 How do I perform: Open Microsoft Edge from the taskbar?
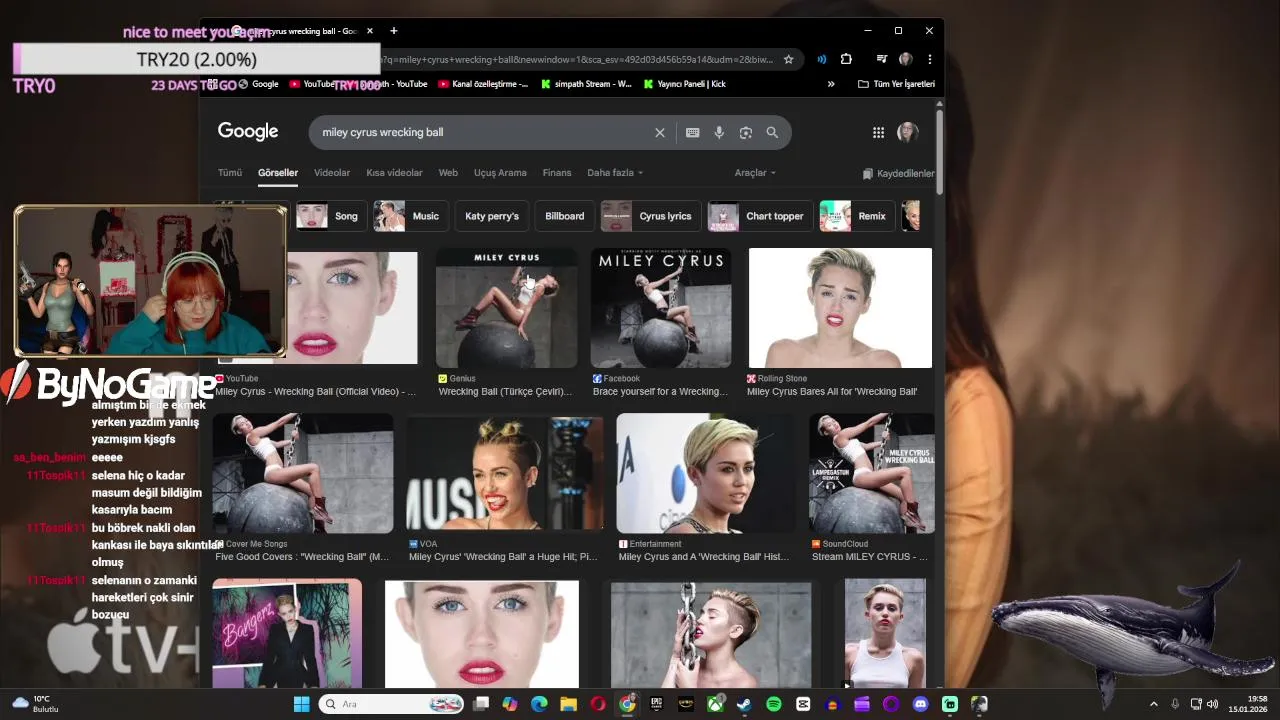click(539, 704)
